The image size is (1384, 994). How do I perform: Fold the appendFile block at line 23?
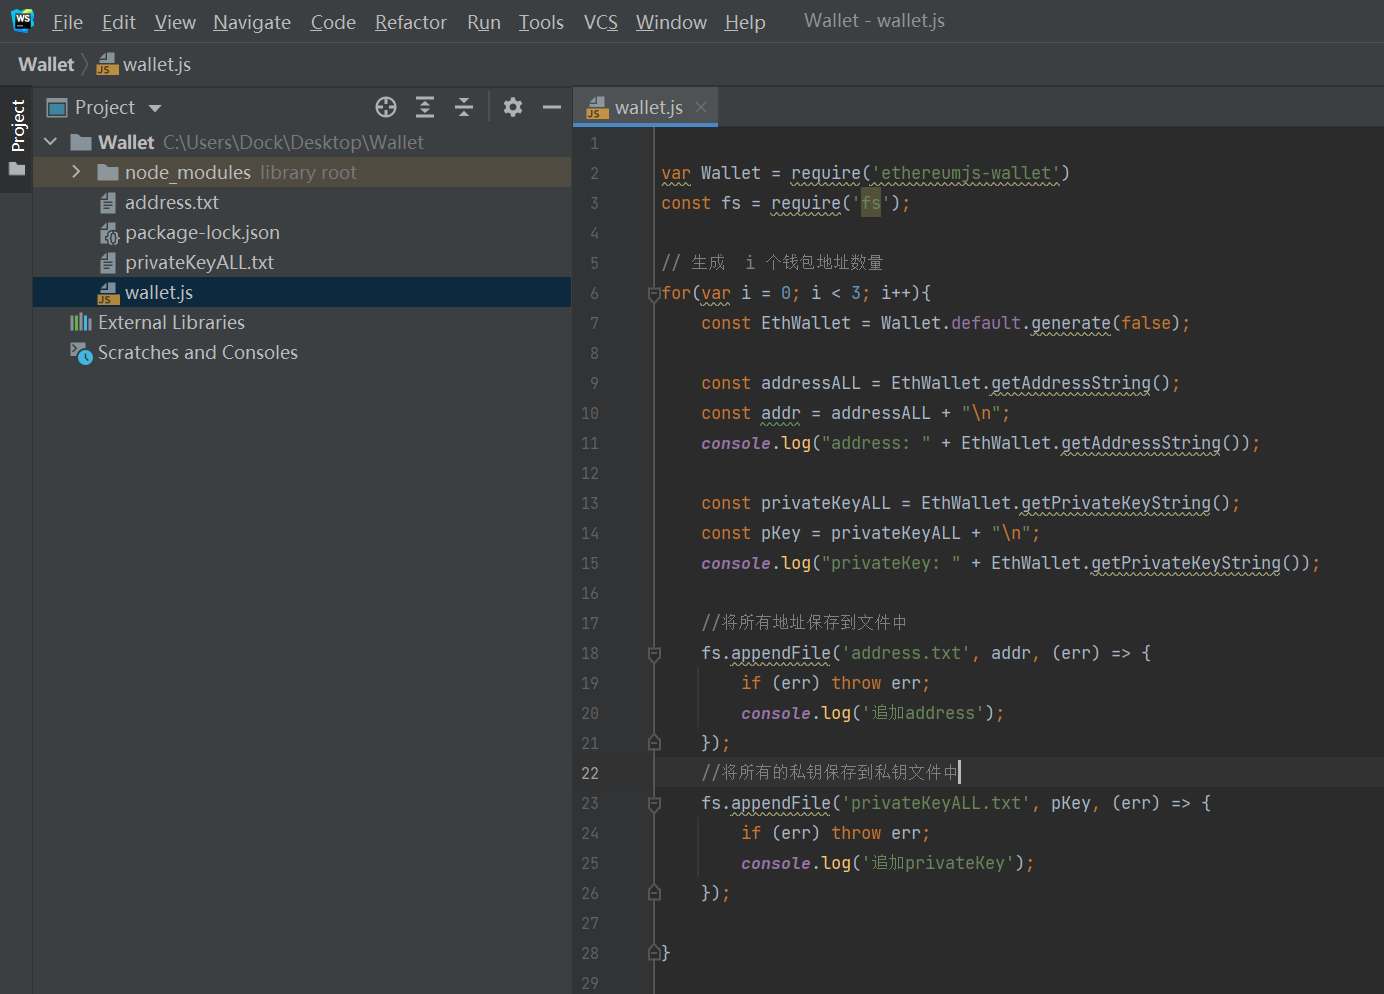[654, 804]
